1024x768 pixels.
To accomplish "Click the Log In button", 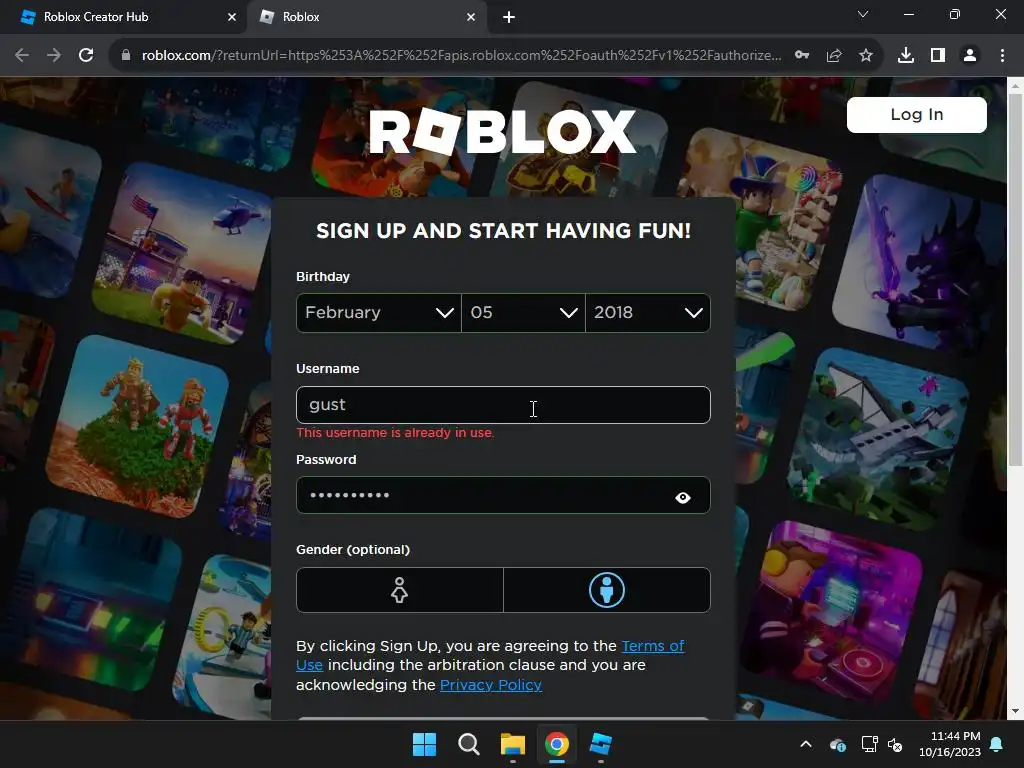I will pyautogui.click(x=916, y=115).
